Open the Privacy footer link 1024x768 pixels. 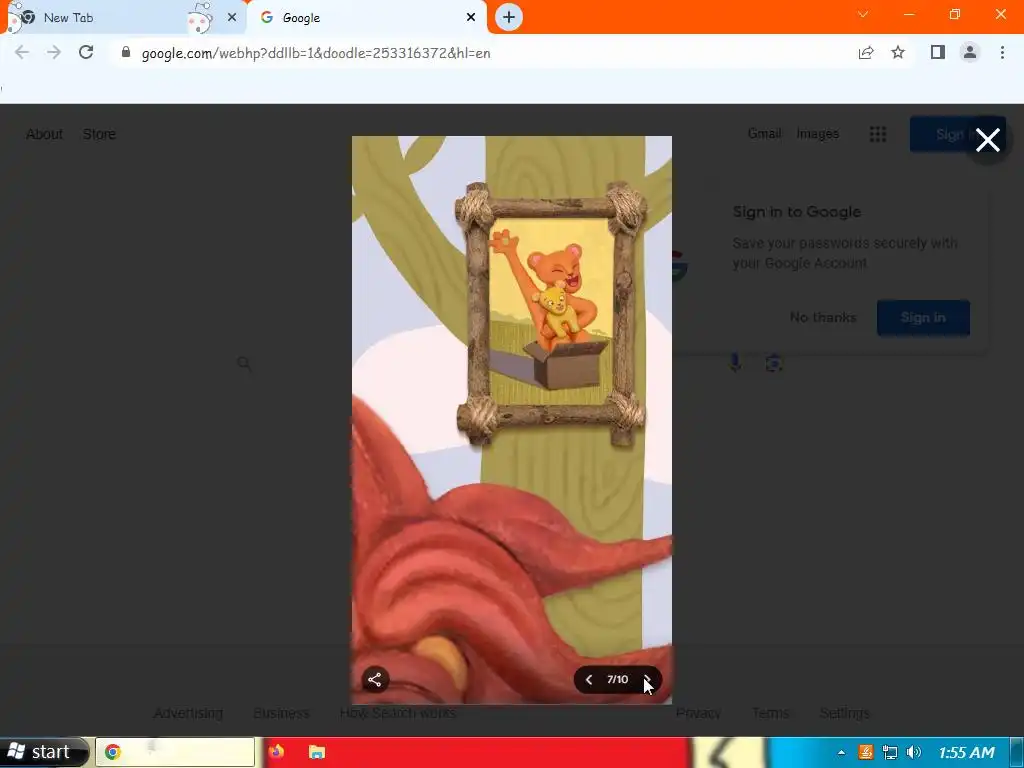click(698, 713)
